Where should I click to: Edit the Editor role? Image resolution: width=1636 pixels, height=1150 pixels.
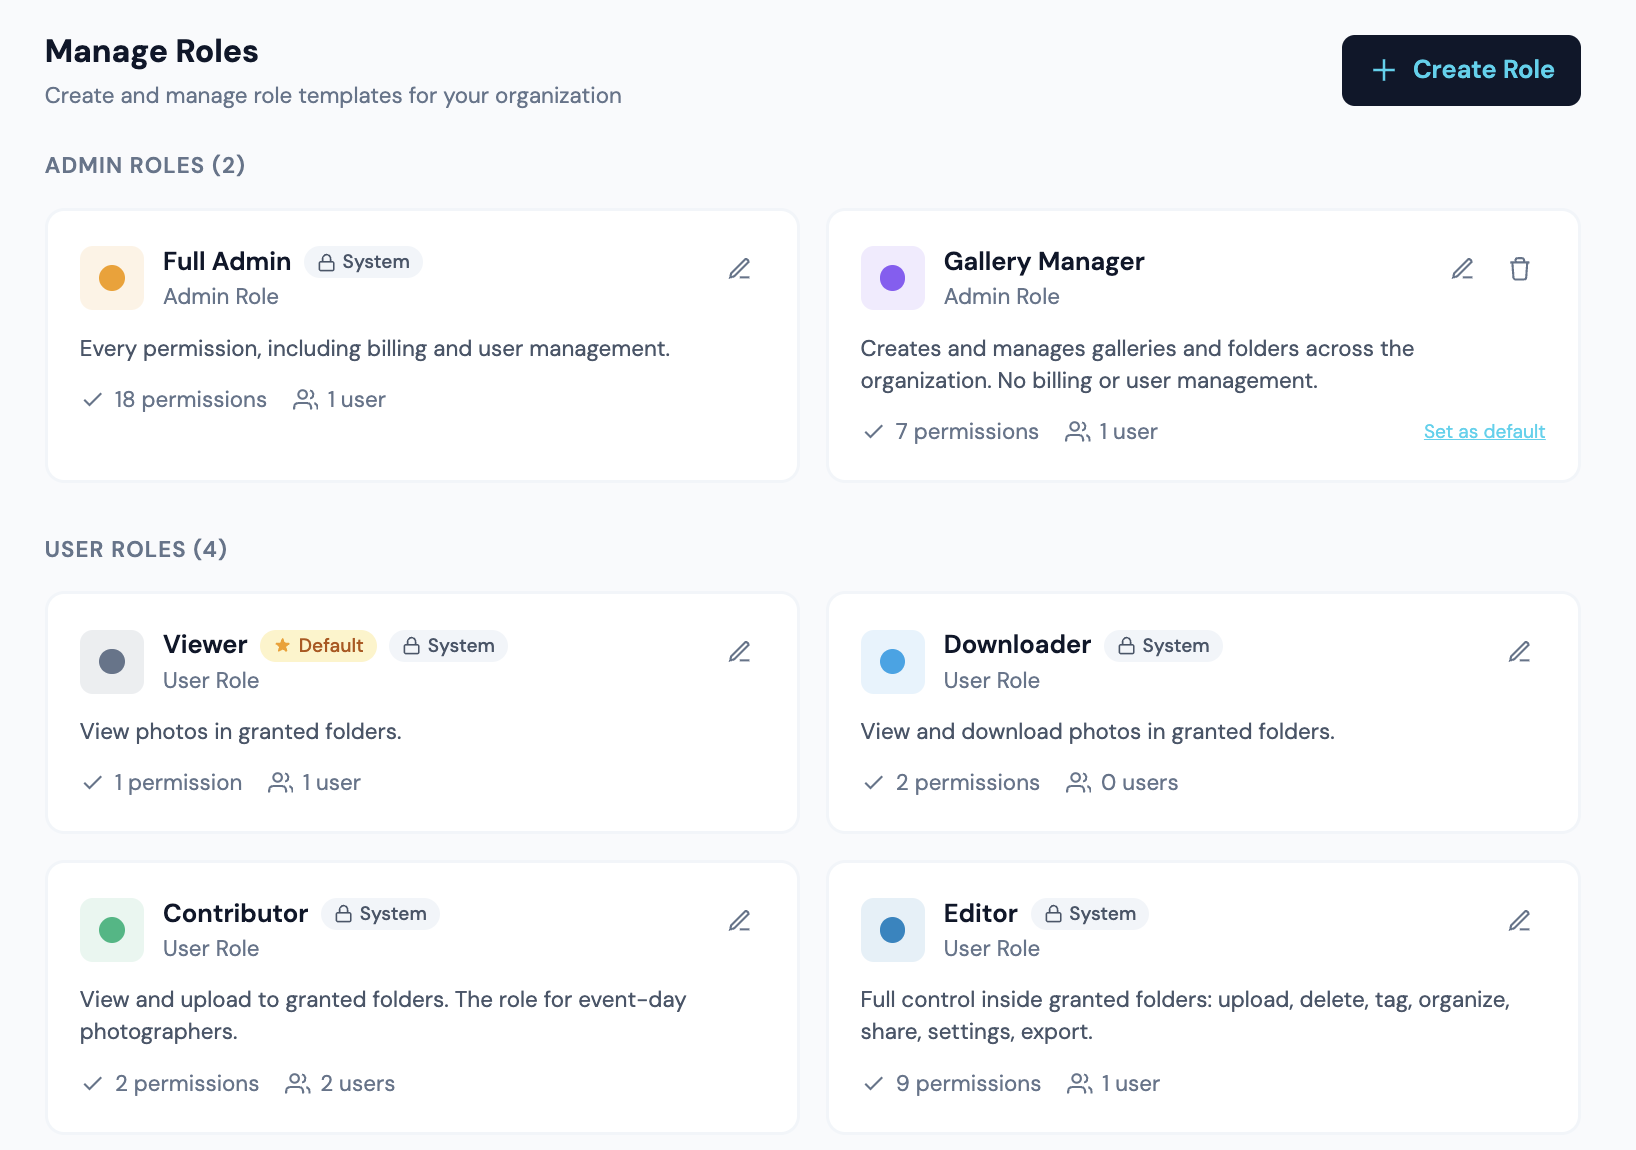click(1519, 920)
